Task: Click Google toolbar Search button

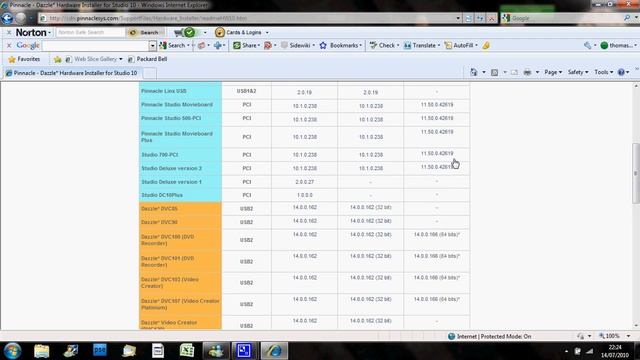Action: 173,45
